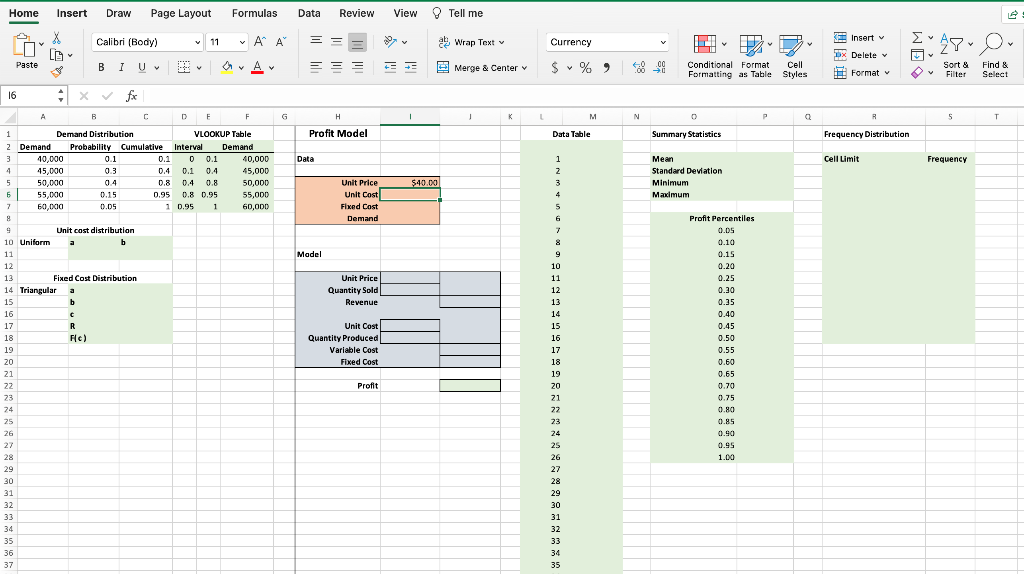The image size is (1024, 574).
Task: Decrease font size with smaller A
Action: (281, 42)
